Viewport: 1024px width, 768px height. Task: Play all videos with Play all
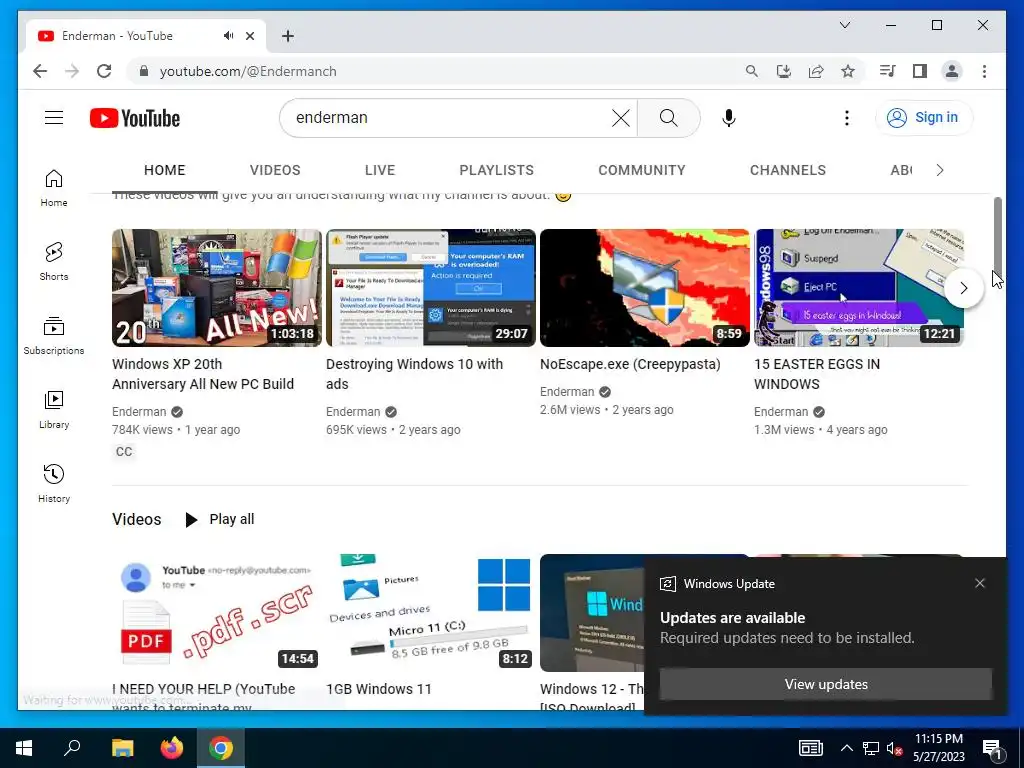tap(220, 519)
